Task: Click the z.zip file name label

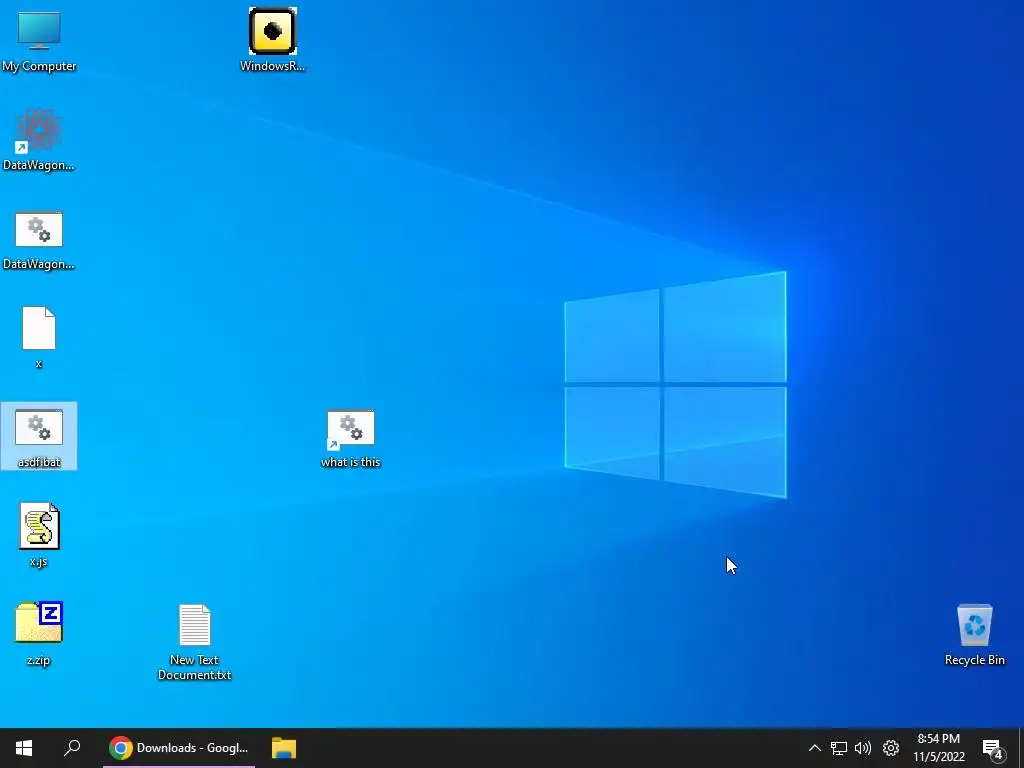Action: click(x=39, y=660)
